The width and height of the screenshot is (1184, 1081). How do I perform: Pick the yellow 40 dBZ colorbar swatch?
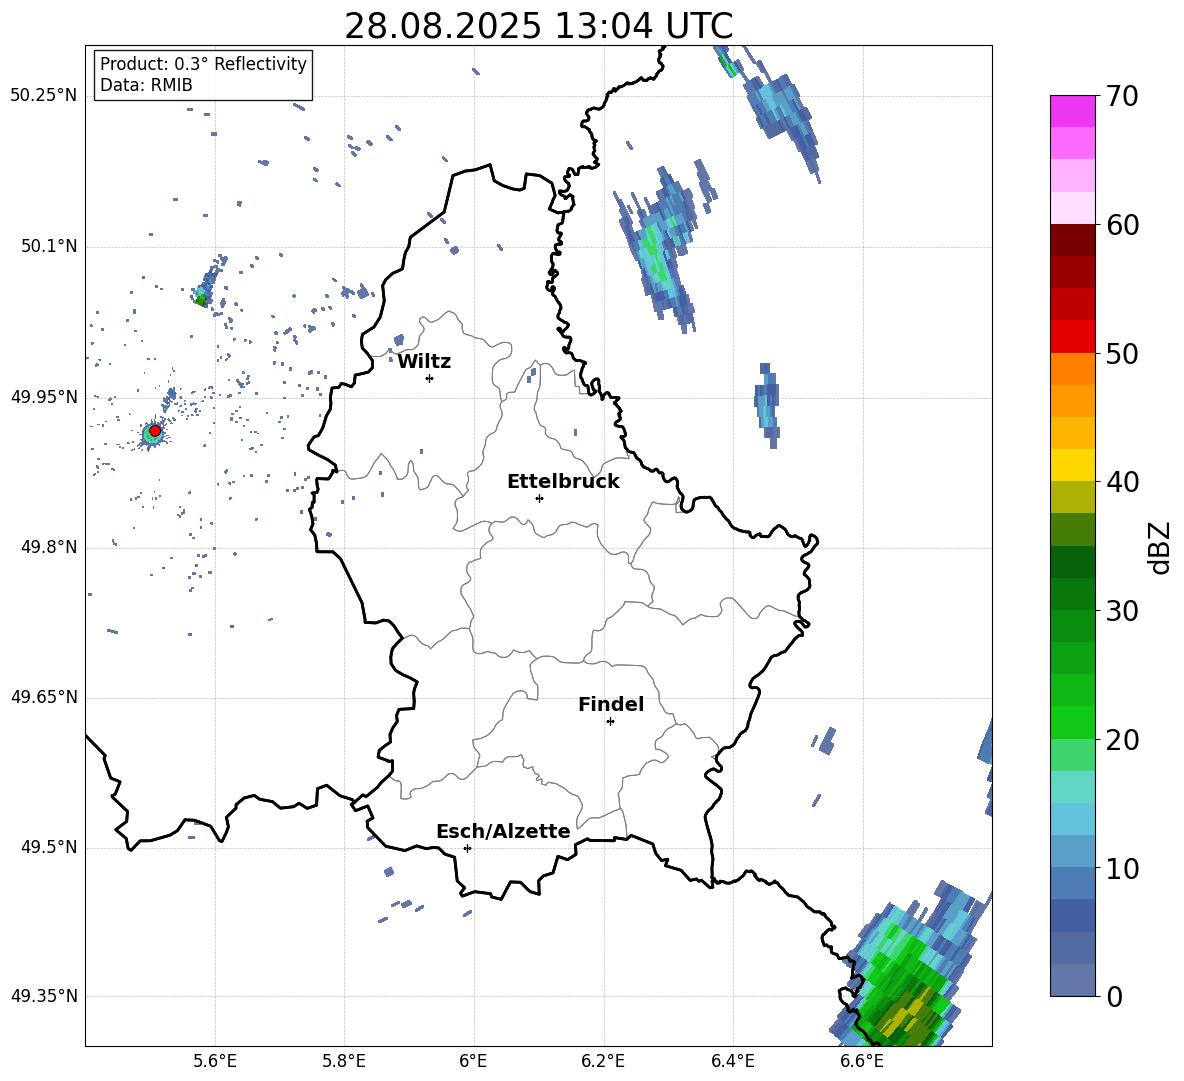1072,465
